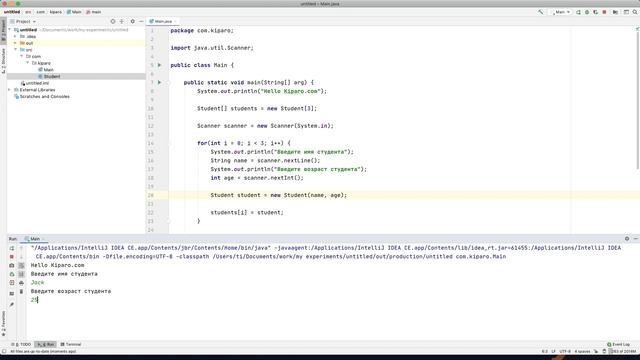Click the memory indicator in status bar

pyautogui.click(x=623, y=351)
